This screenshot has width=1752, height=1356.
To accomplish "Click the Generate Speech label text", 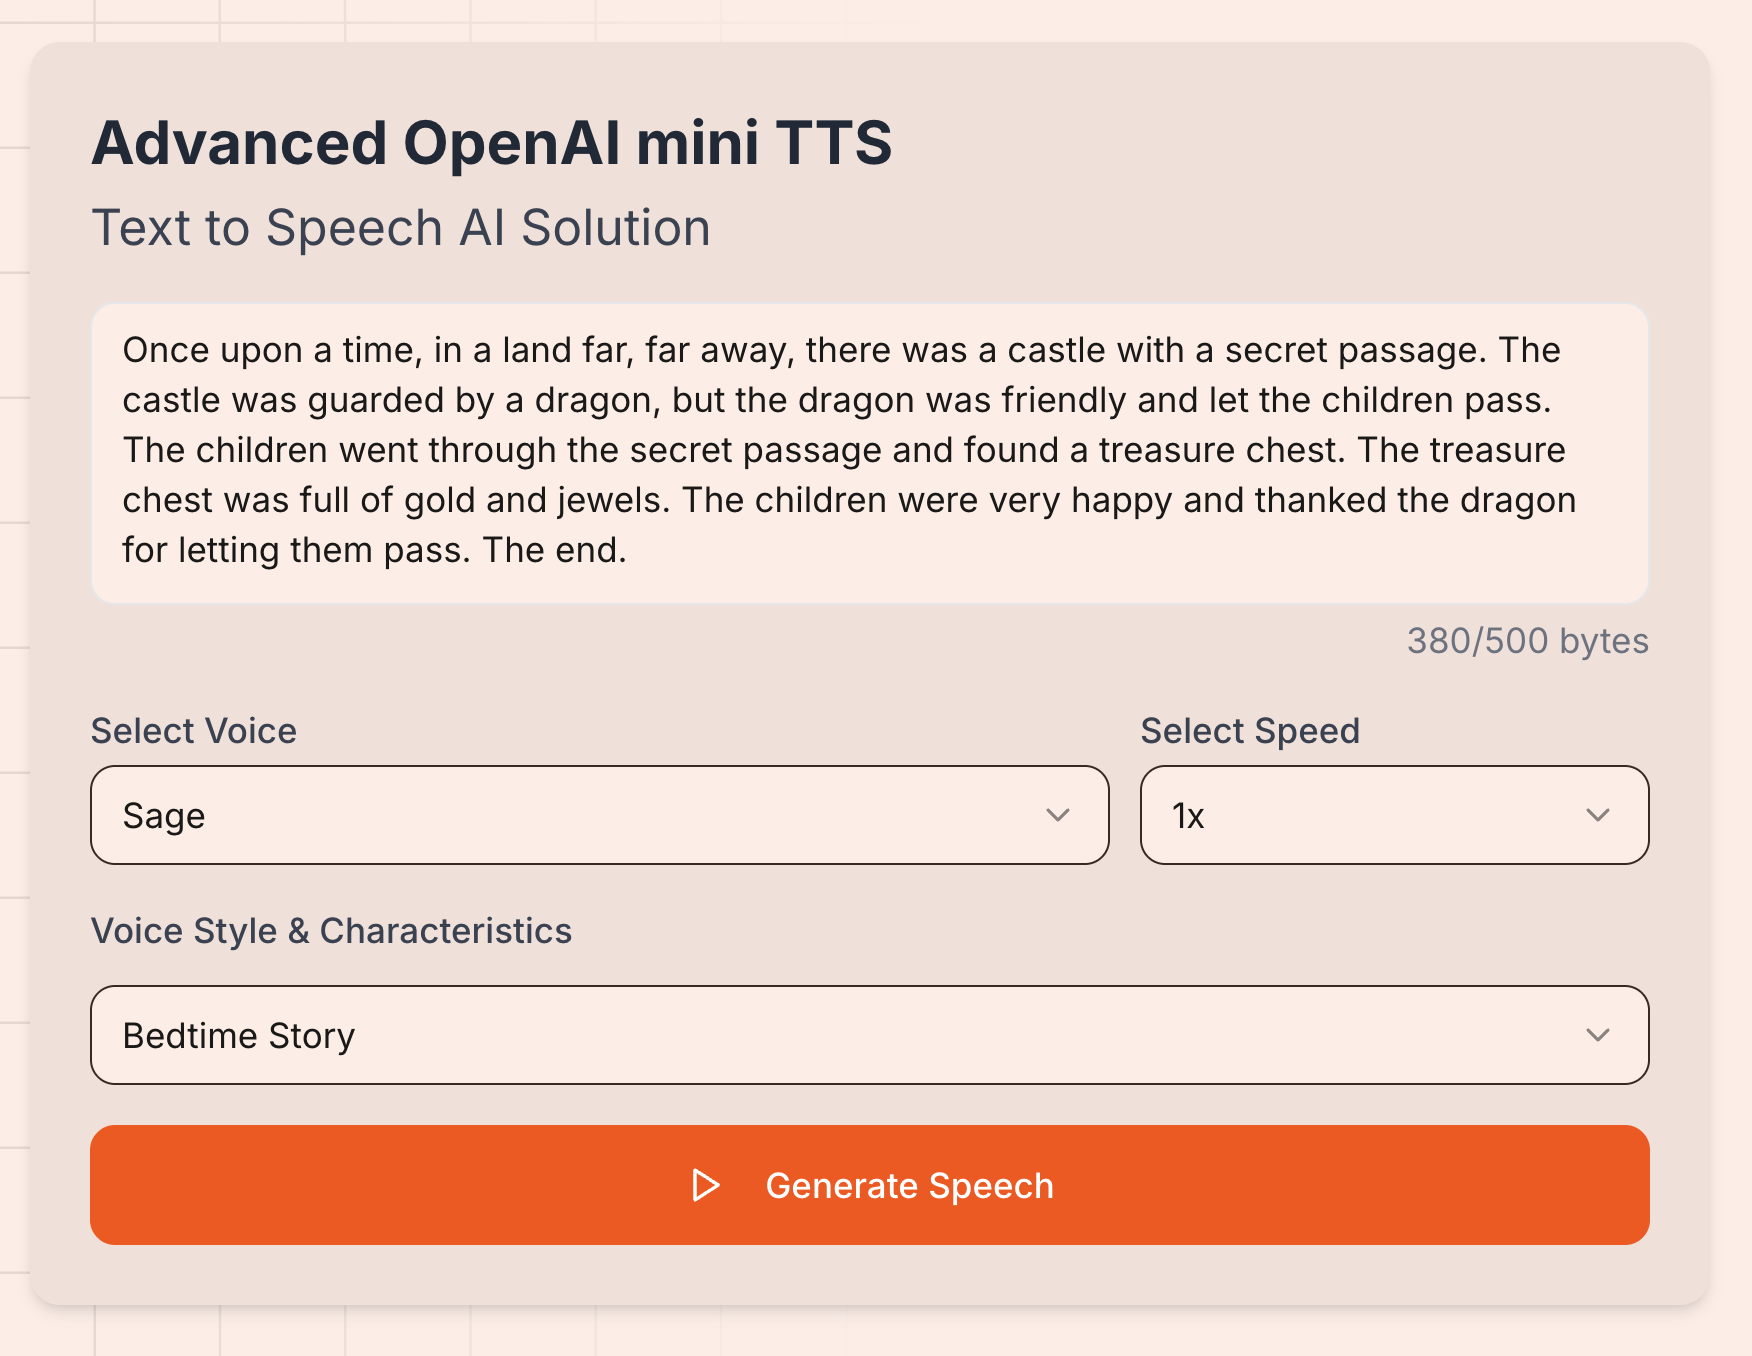I will tap(909, 1185).
